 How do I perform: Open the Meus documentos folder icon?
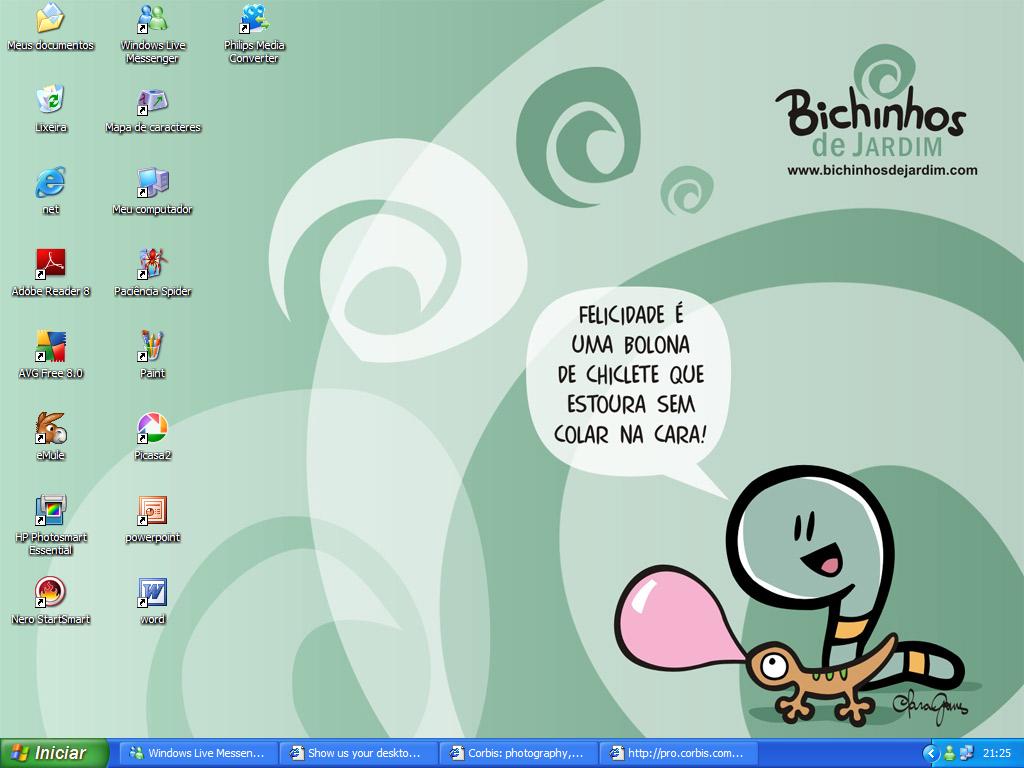point(50,19)
